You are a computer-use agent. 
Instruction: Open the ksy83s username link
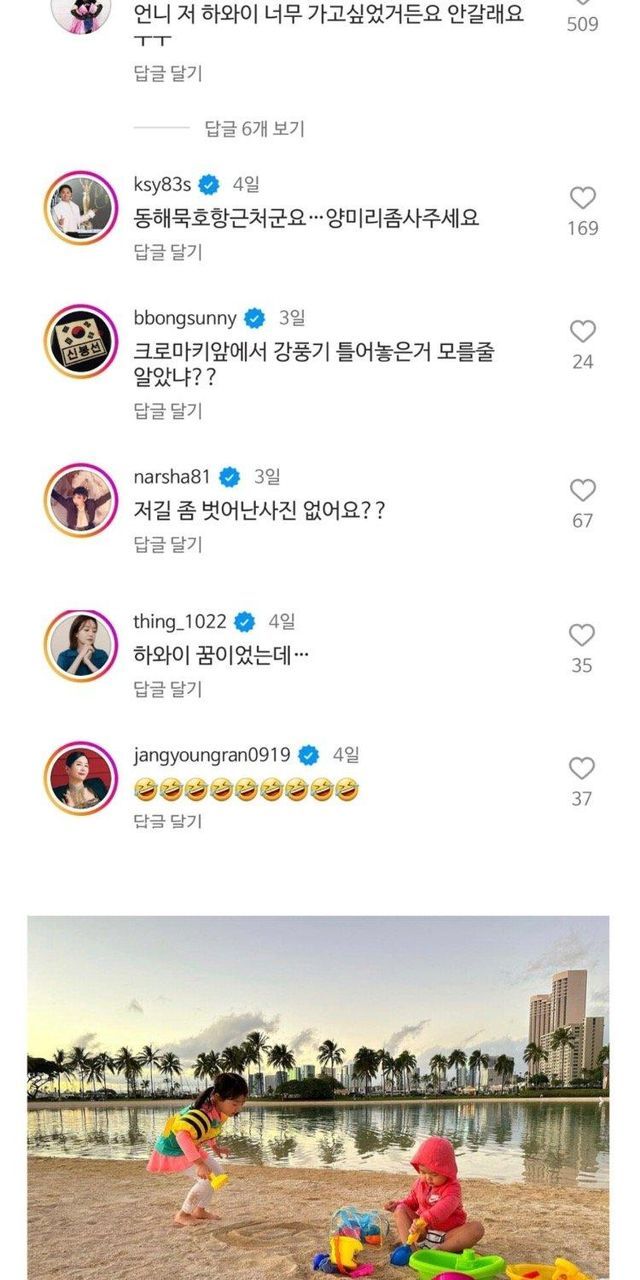tap(162, 184)
